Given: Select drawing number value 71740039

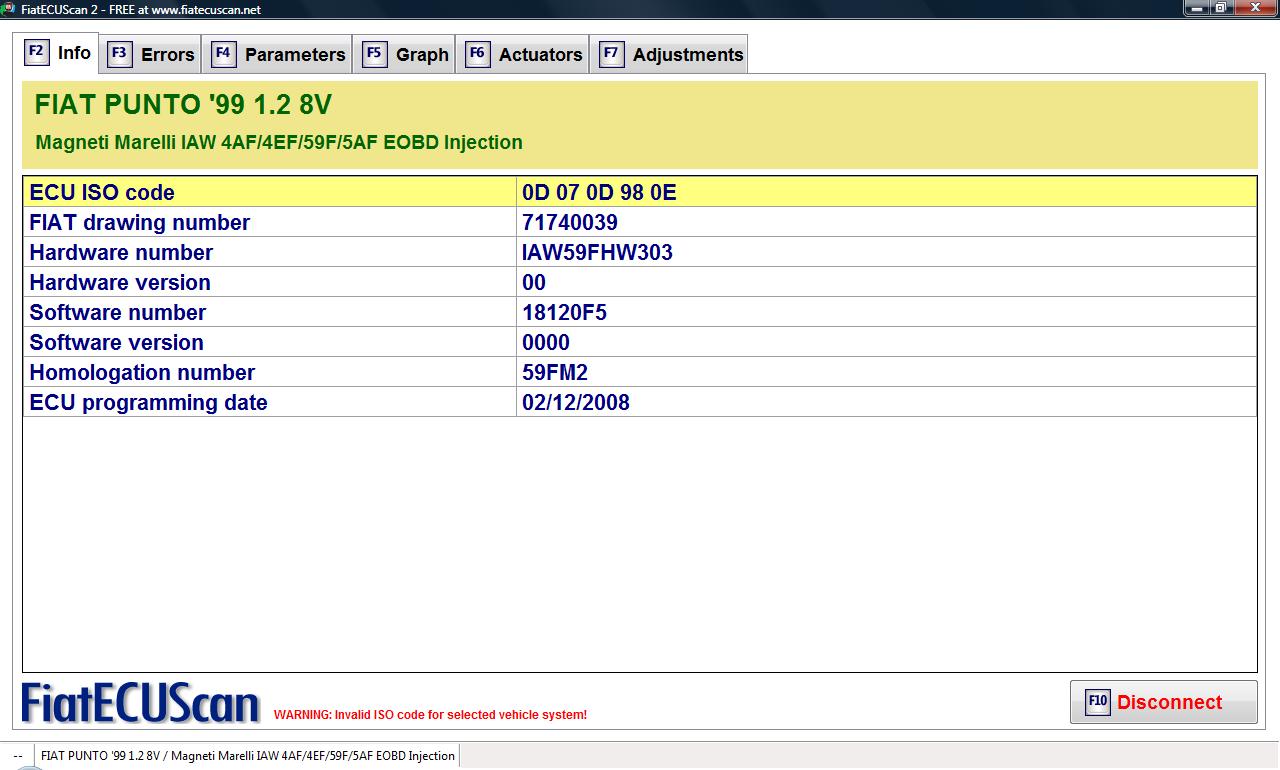Looking at the screenshot, I should point(570,222).
